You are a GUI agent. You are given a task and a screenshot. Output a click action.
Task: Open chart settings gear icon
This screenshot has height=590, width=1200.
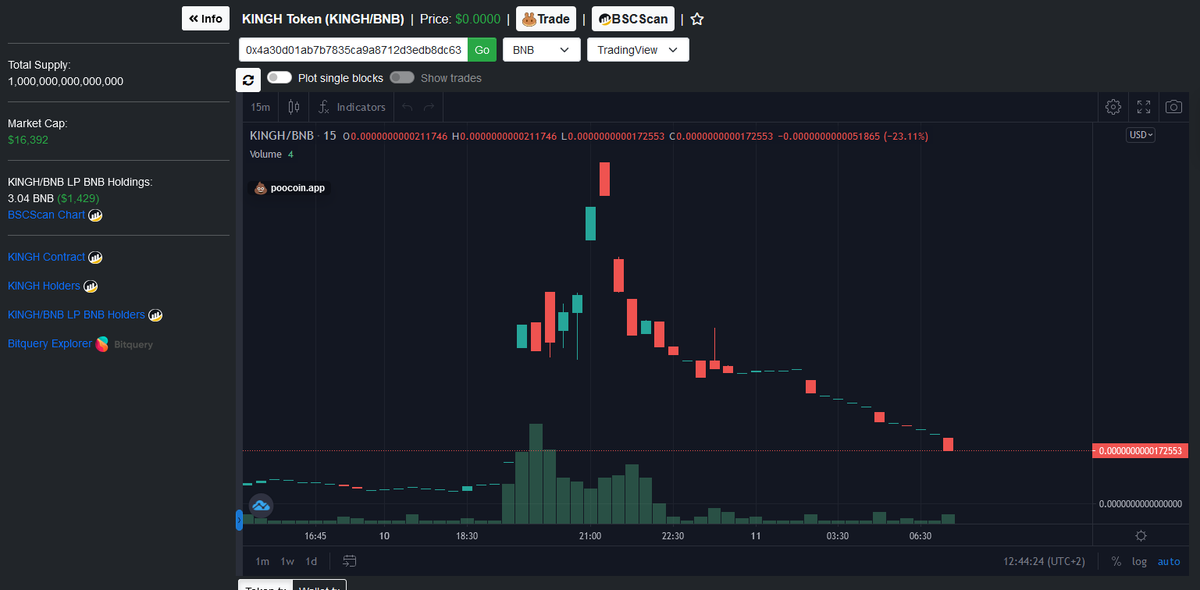pos(1113,107)
